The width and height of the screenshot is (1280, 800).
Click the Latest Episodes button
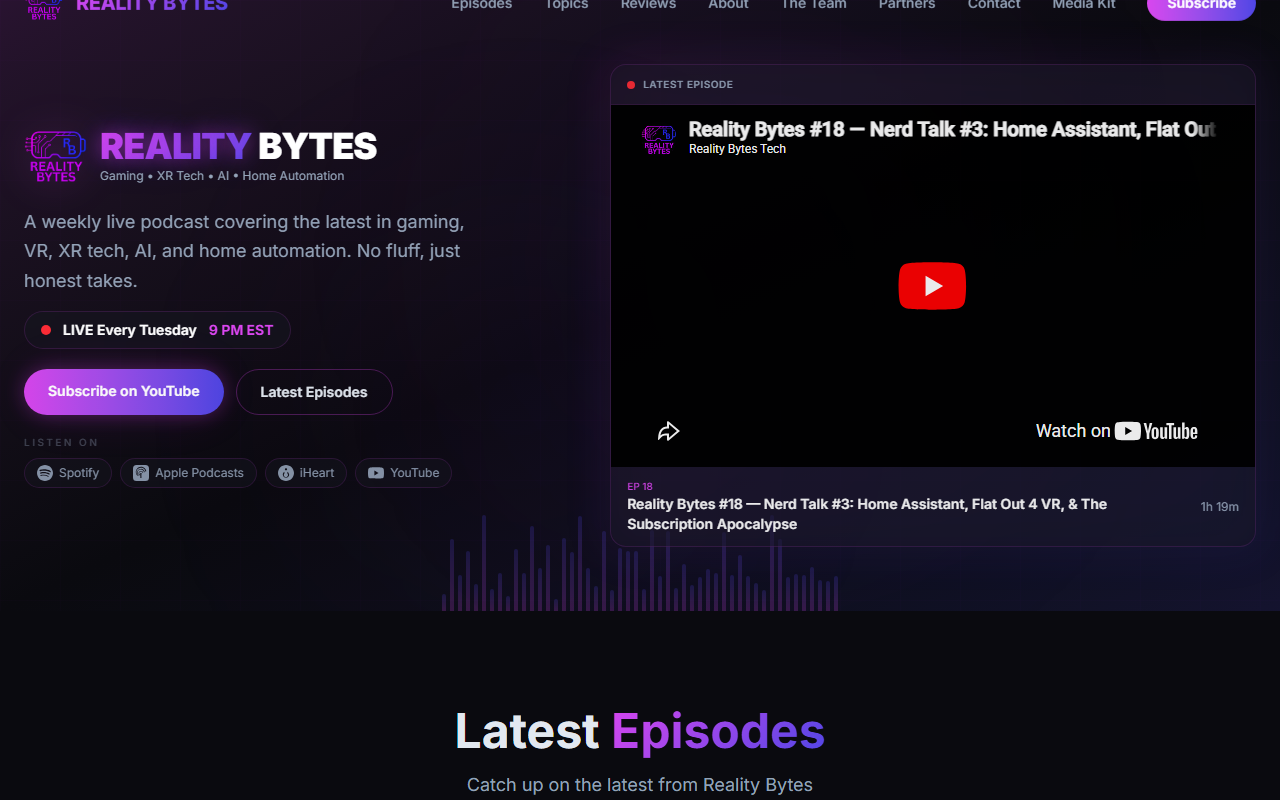314,392
